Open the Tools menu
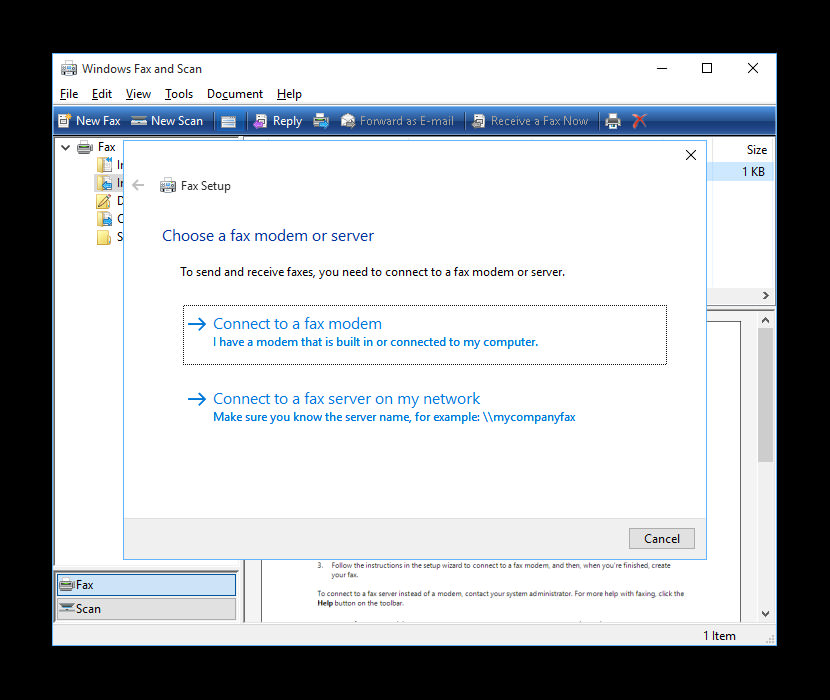Image resolution: width=830 pixels, height=700 pixels. tap(178, 93)
